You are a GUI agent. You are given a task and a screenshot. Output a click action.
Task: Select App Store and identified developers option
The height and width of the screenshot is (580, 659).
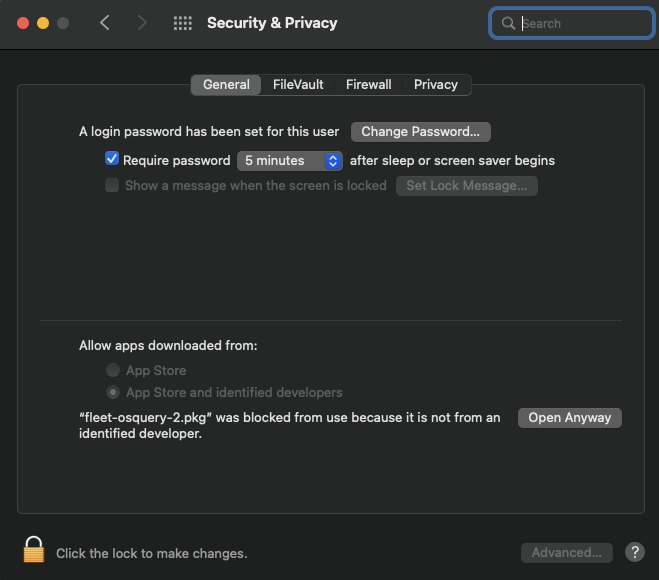click(x=113, y=392)
